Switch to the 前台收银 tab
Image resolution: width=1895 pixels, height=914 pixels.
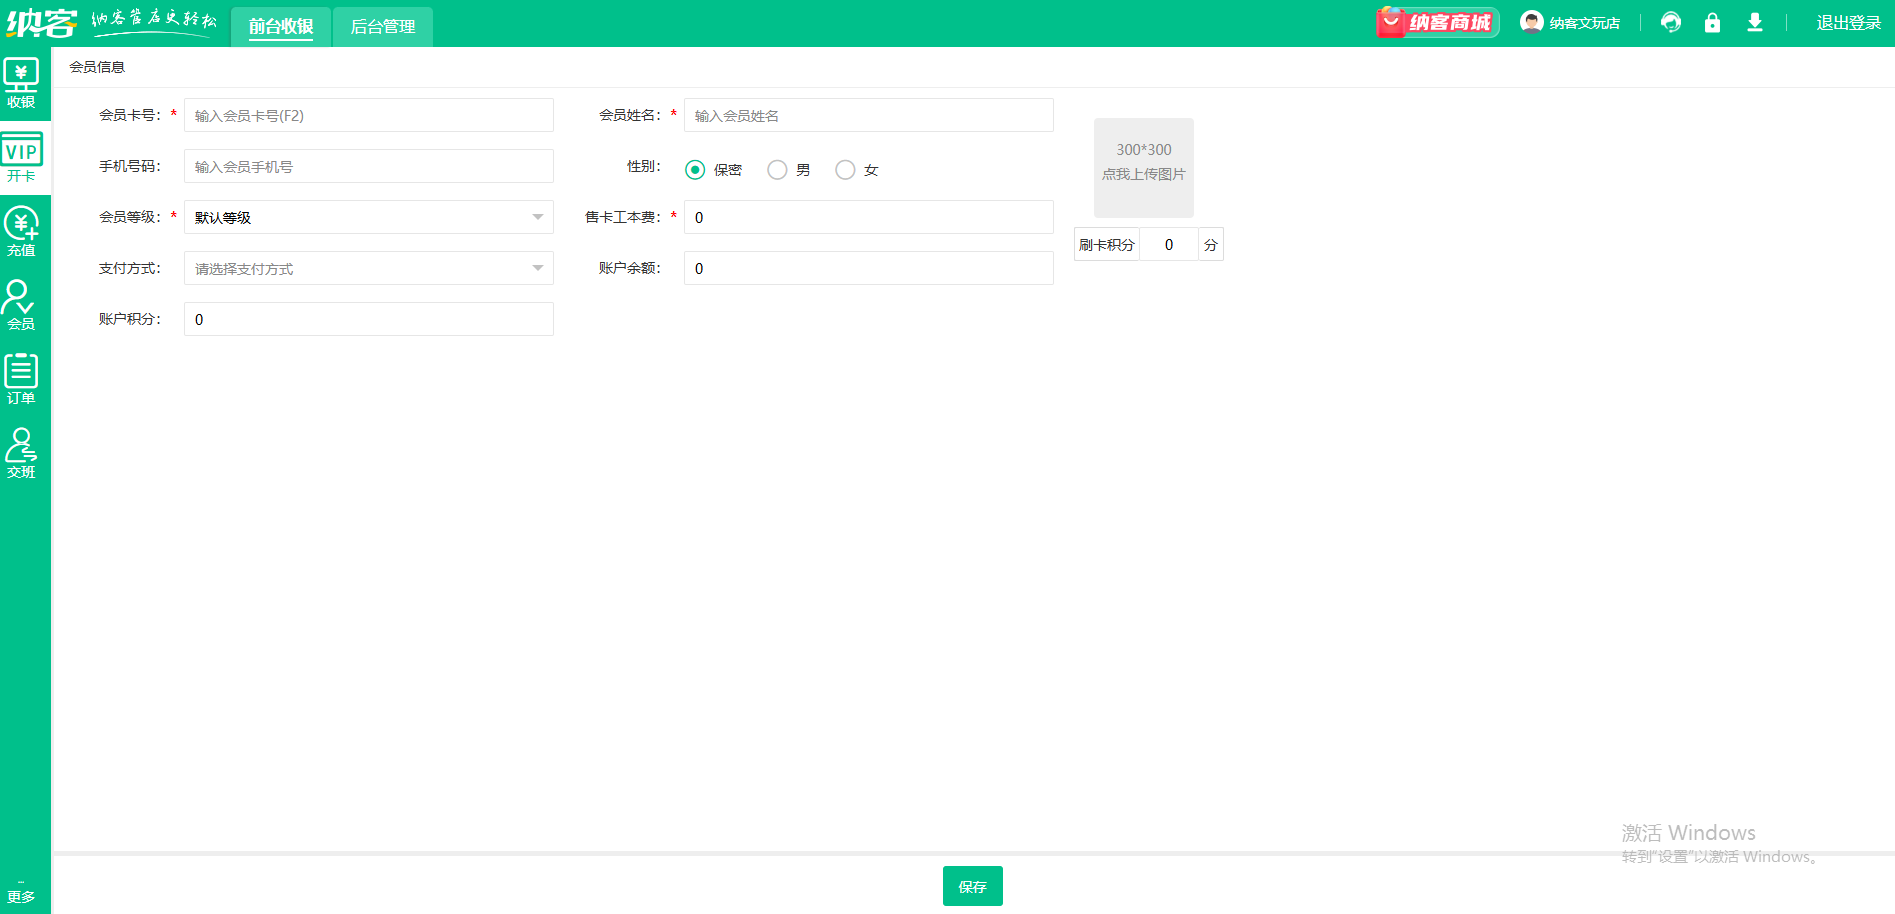tap(281, 27)
